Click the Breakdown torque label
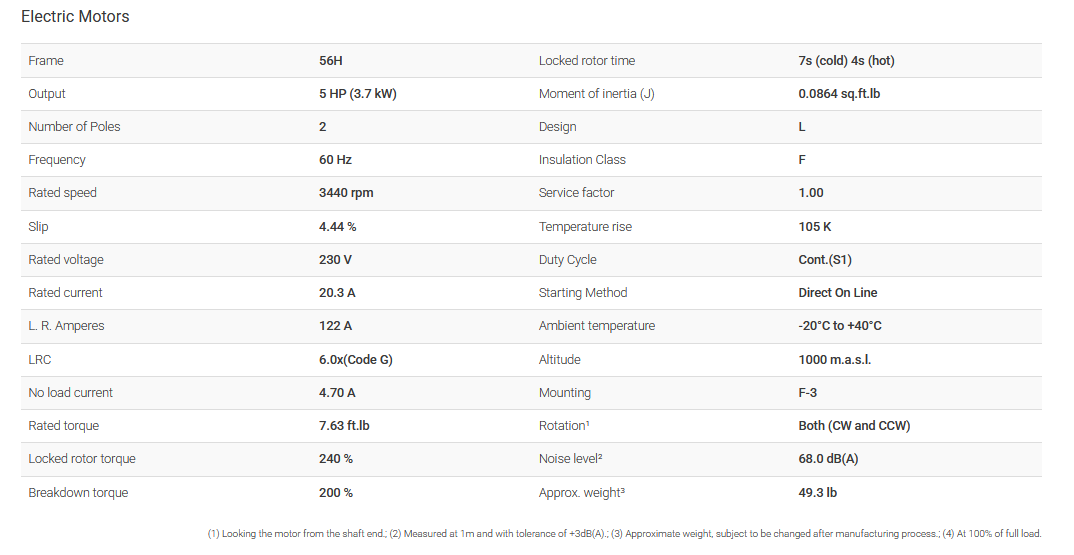Image resolution: width=1074 pixels, height=555 pixels. tap(78, 493)
